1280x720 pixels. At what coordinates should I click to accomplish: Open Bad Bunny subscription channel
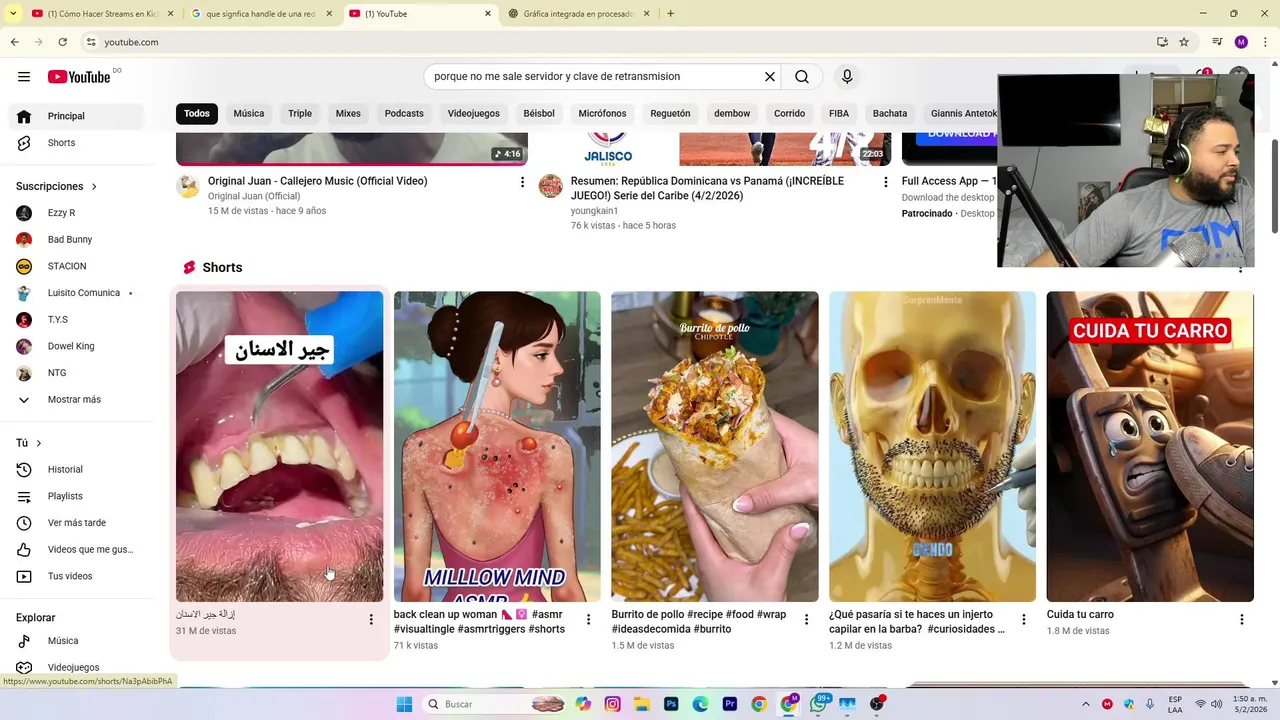coord(78,240)
